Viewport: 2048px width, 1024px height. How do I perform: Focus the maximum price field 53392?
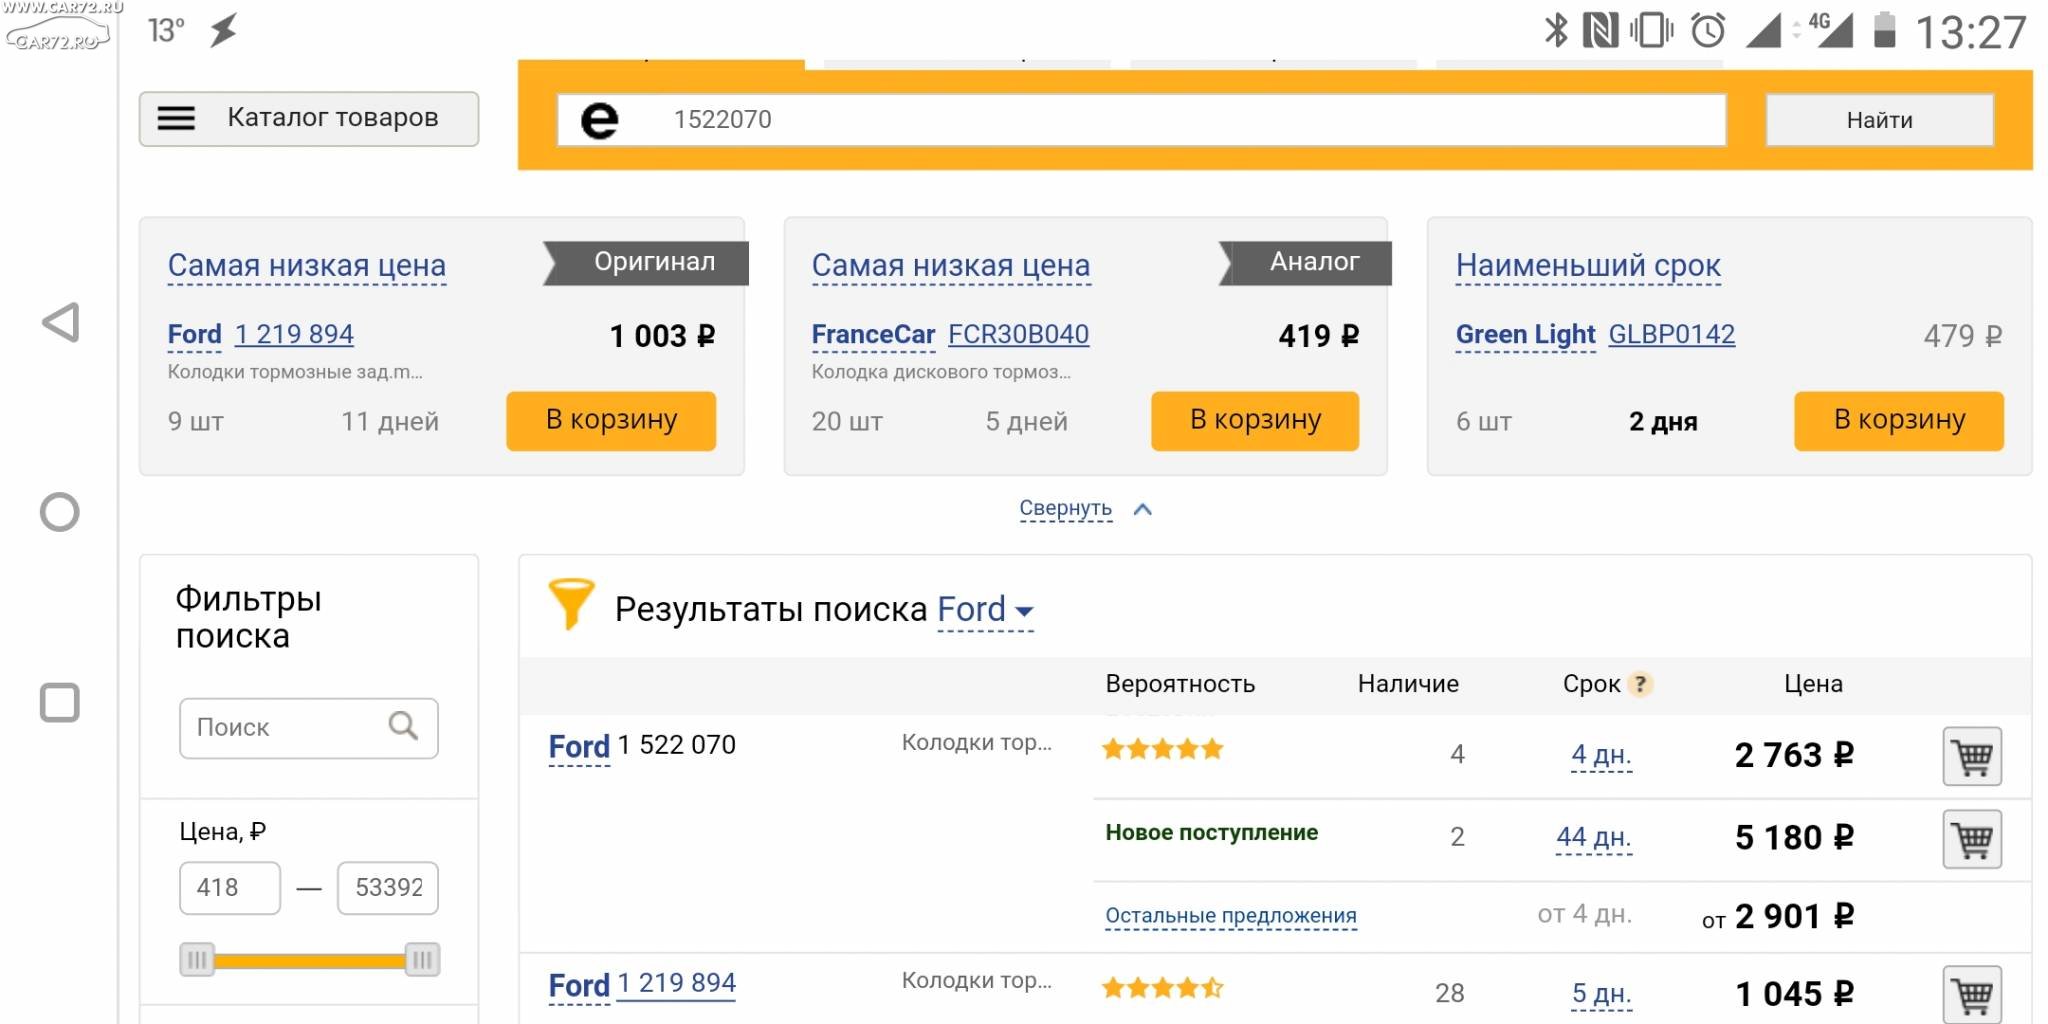388,887
